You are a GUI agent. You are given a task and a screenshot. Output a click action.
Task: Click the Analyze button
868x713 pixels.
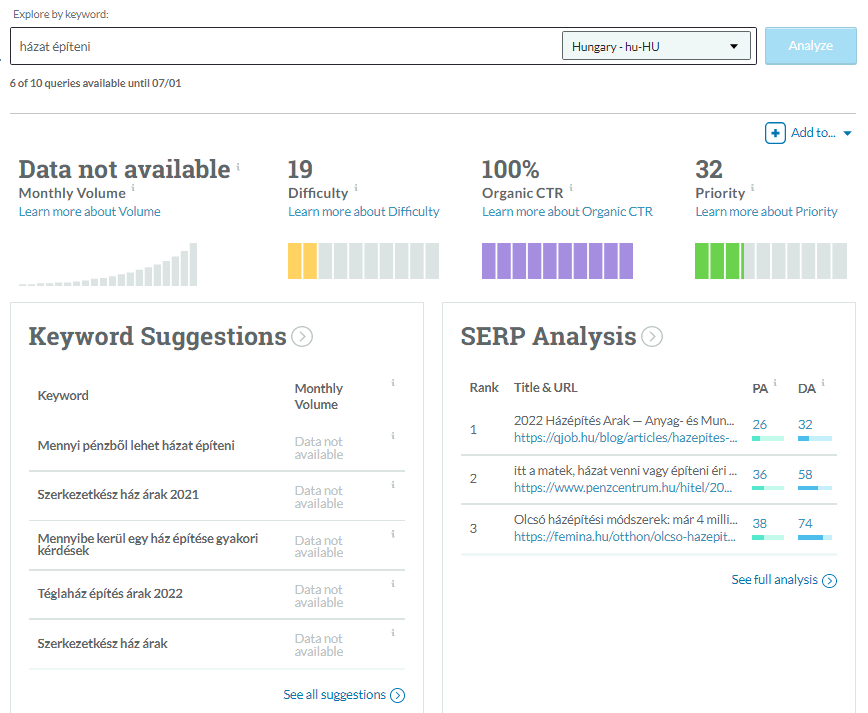point(810,46)
